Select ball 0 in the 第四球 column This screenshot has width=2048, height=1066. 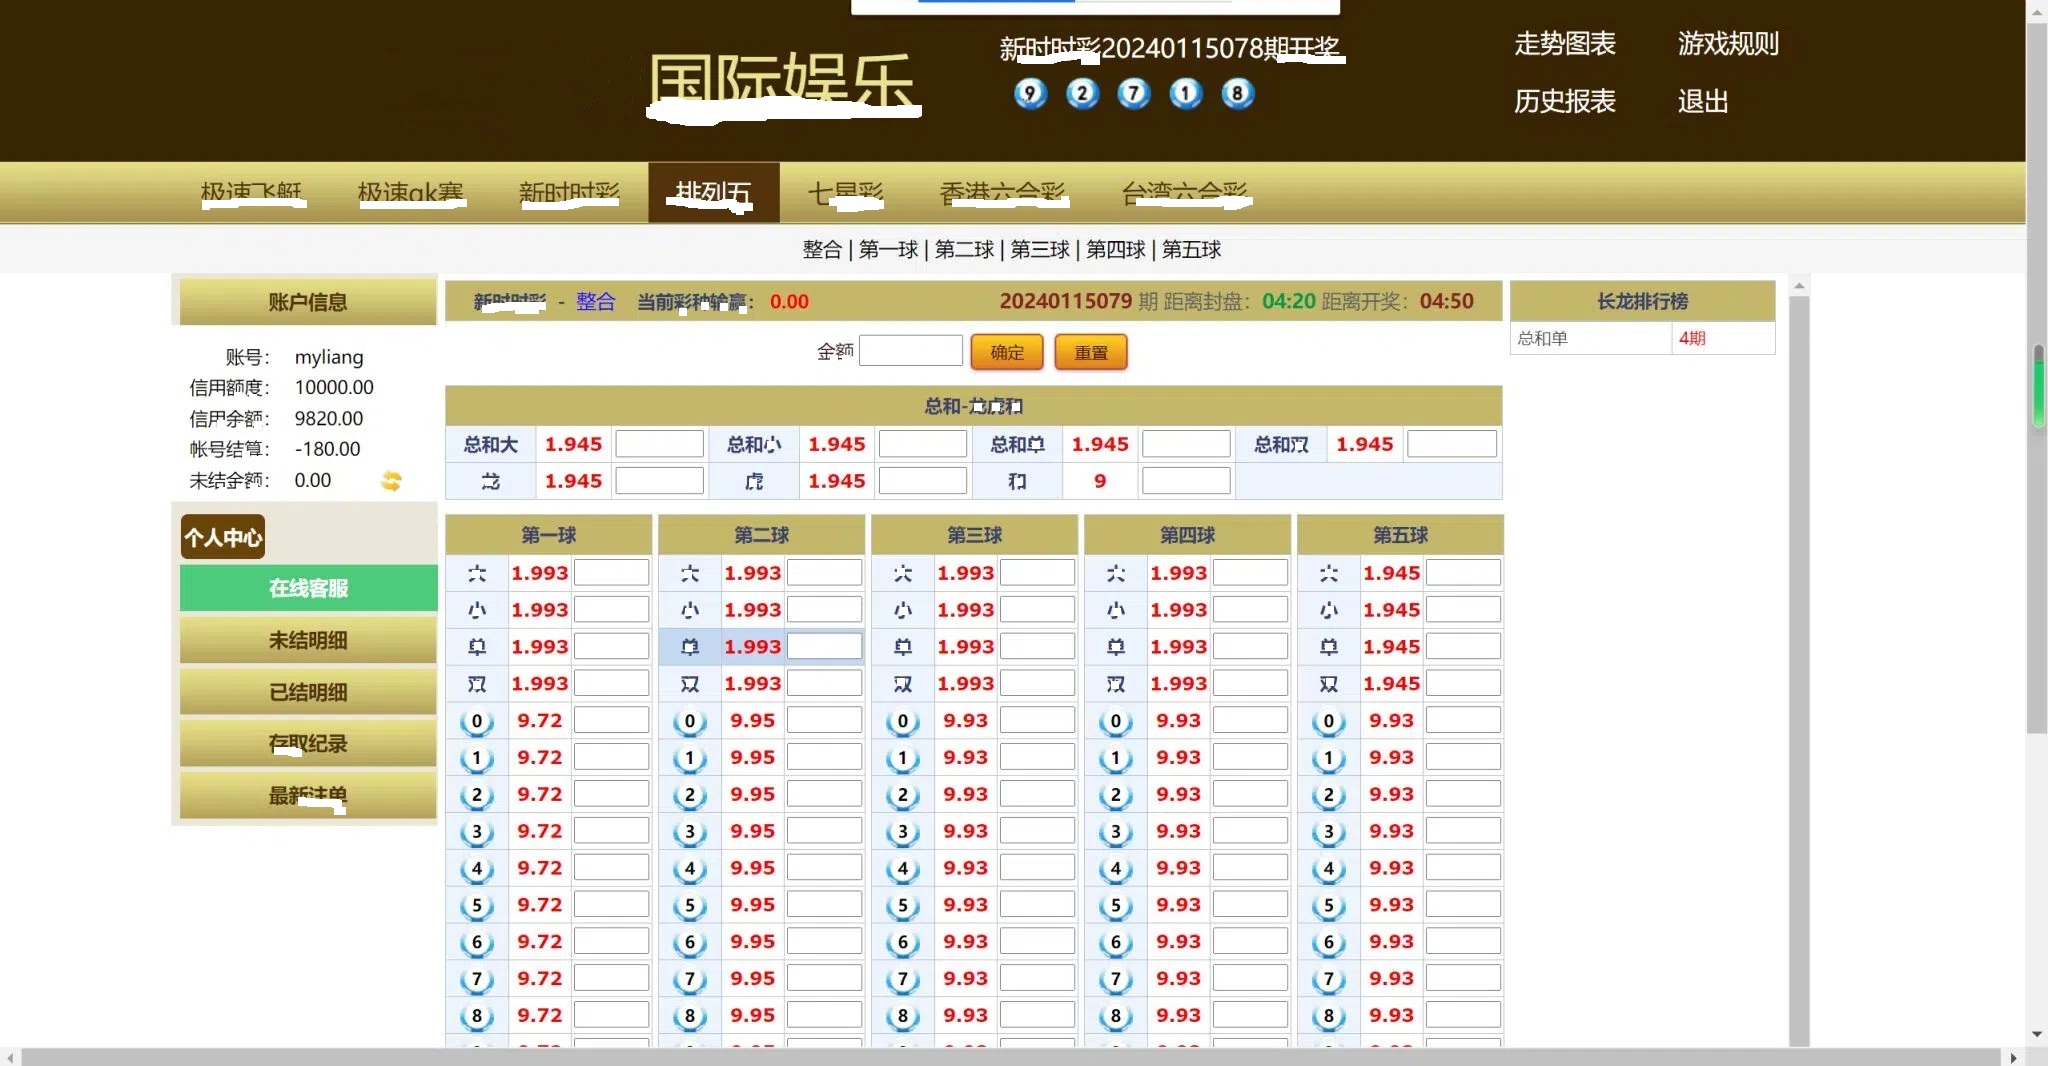(x=1116, y=721)
